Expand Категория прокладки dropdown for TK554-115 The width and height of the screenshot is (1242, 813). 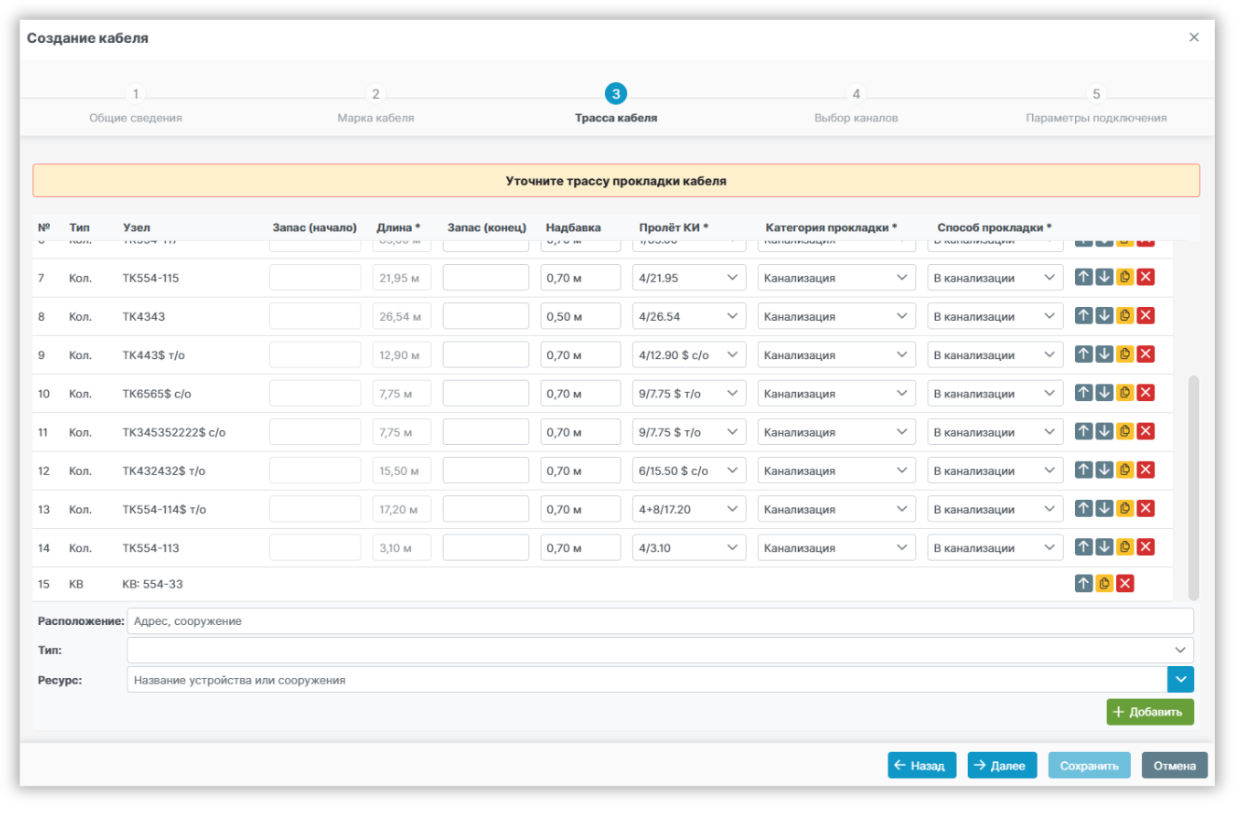(836, 278)
